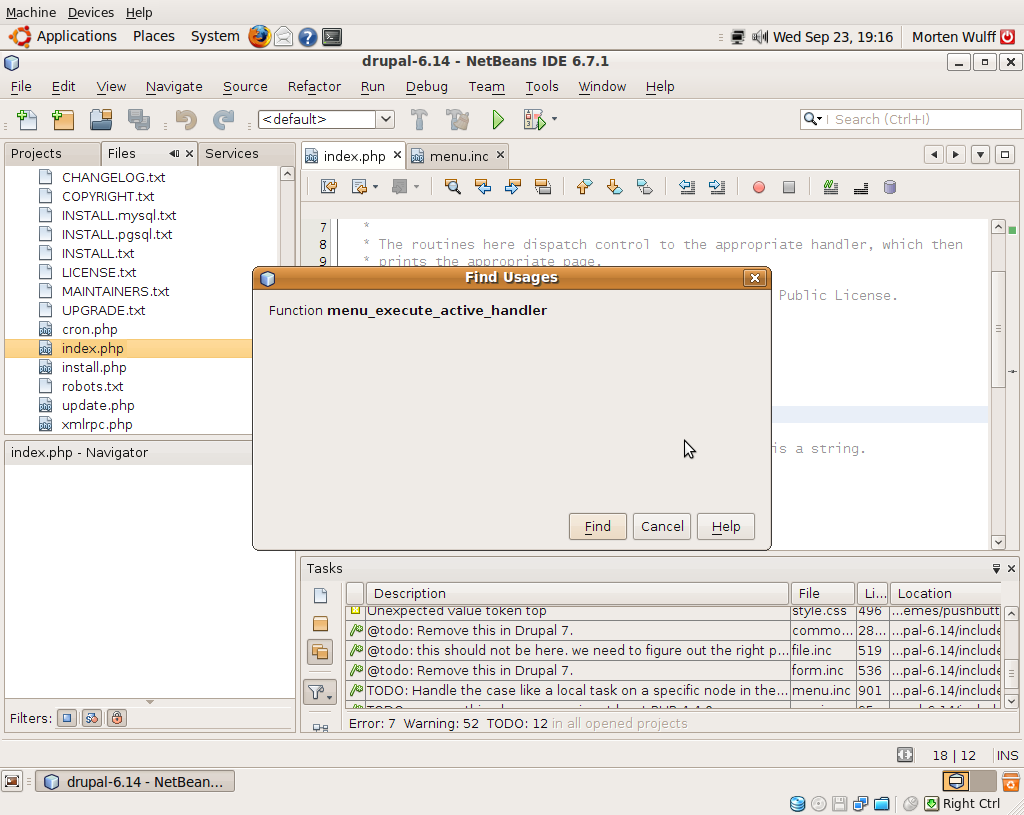
Task: Expand the Debug Main Project dropdown arrow
Action: (x=554, y=119)
